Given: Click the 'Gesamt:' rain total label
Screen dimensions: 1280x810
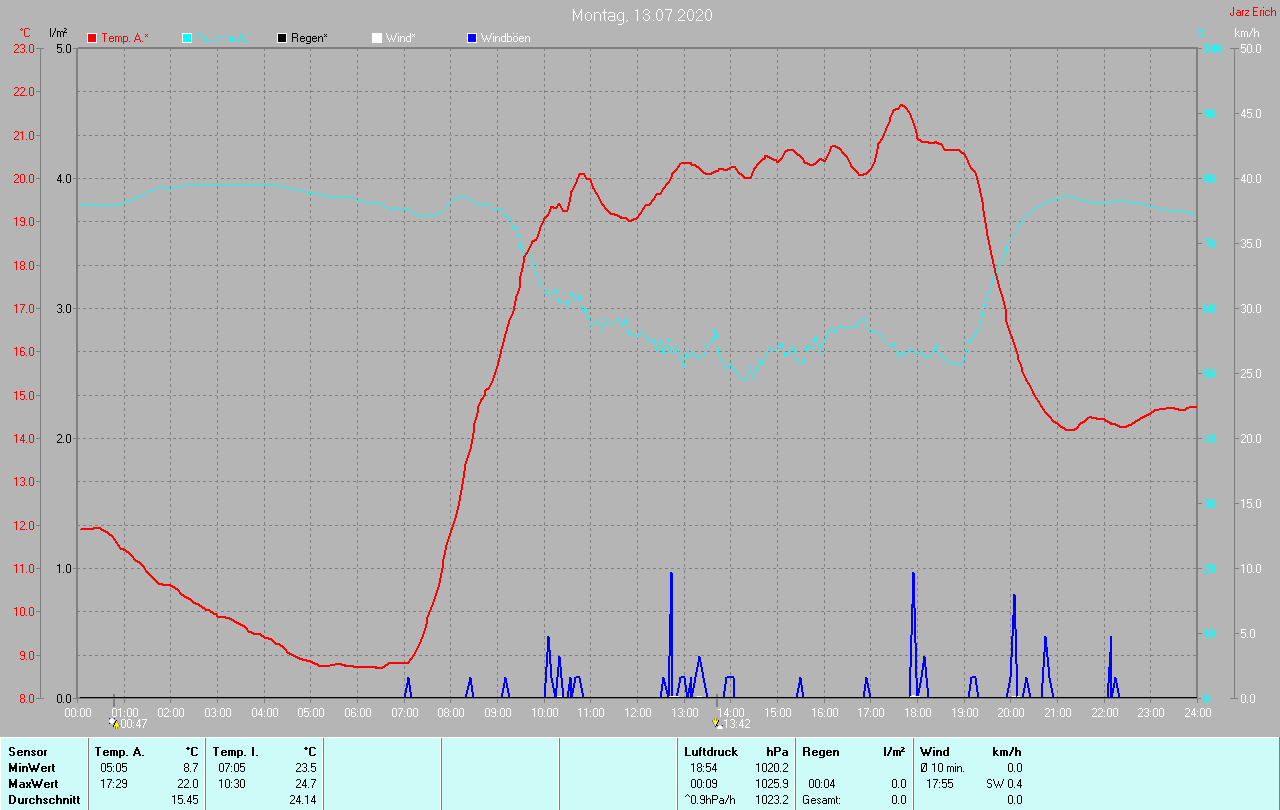Looking at the screenshot, I should [822, 800].
